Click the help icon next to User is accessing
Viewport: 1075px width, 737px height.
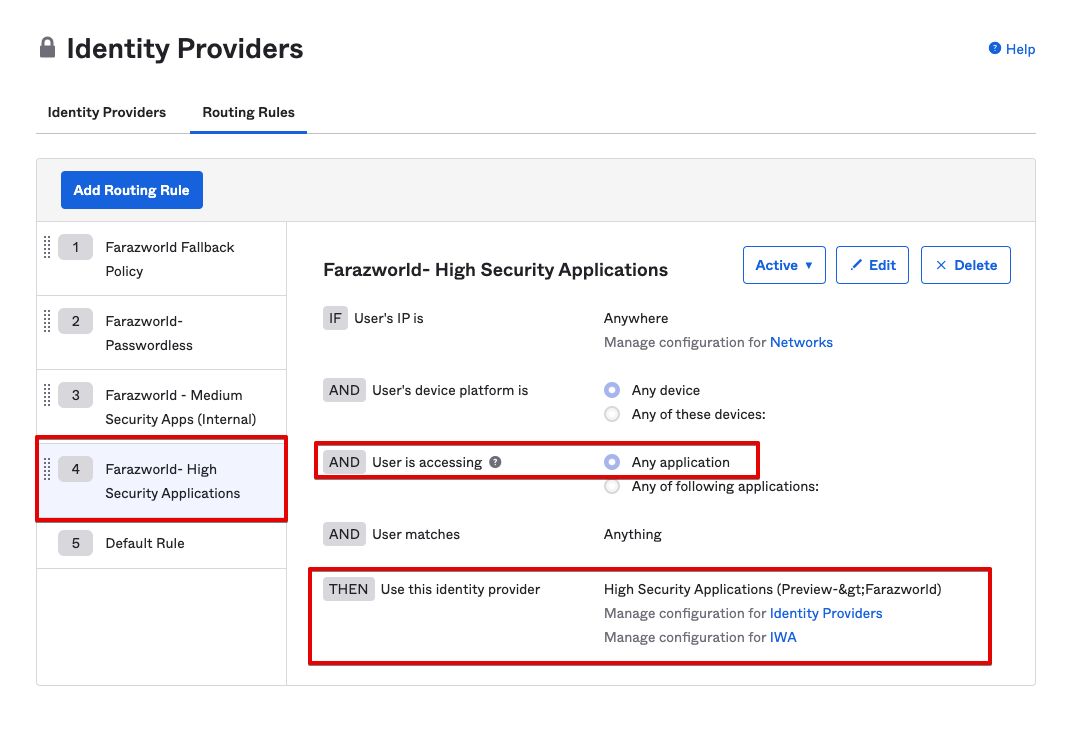[x=495, y=462]
